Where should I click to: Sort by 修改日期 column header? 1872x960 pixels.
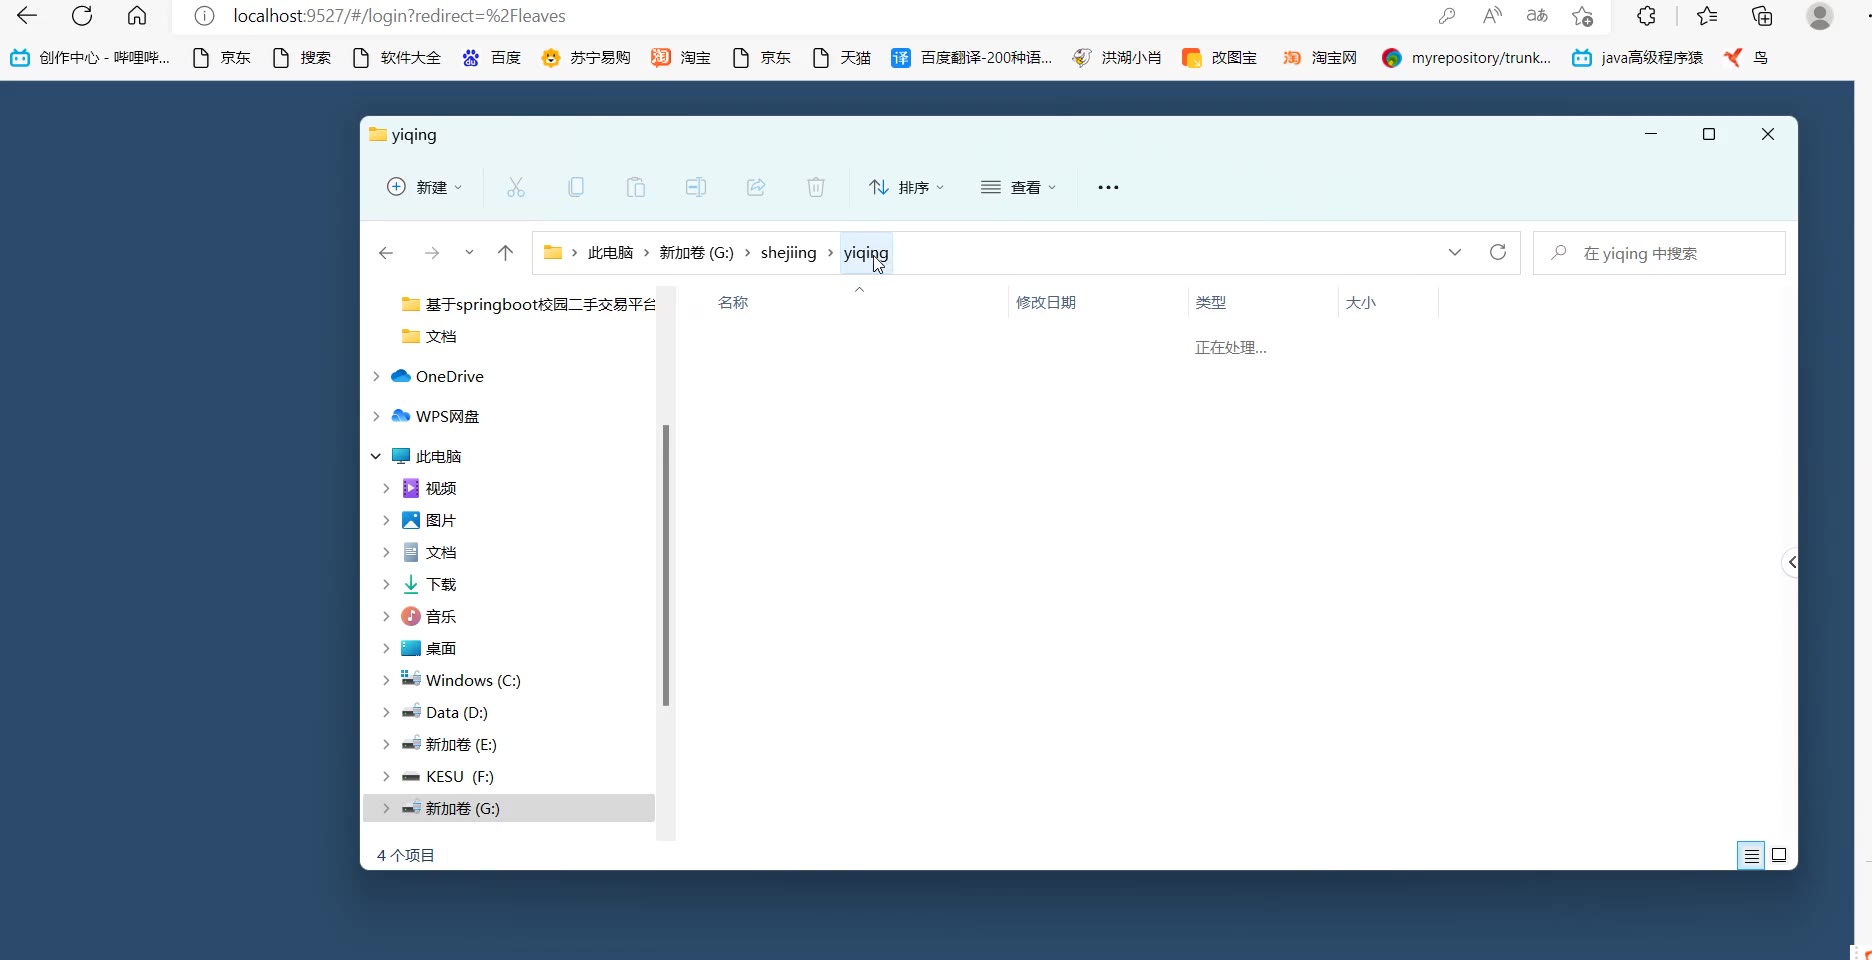tap(1046, 303)
